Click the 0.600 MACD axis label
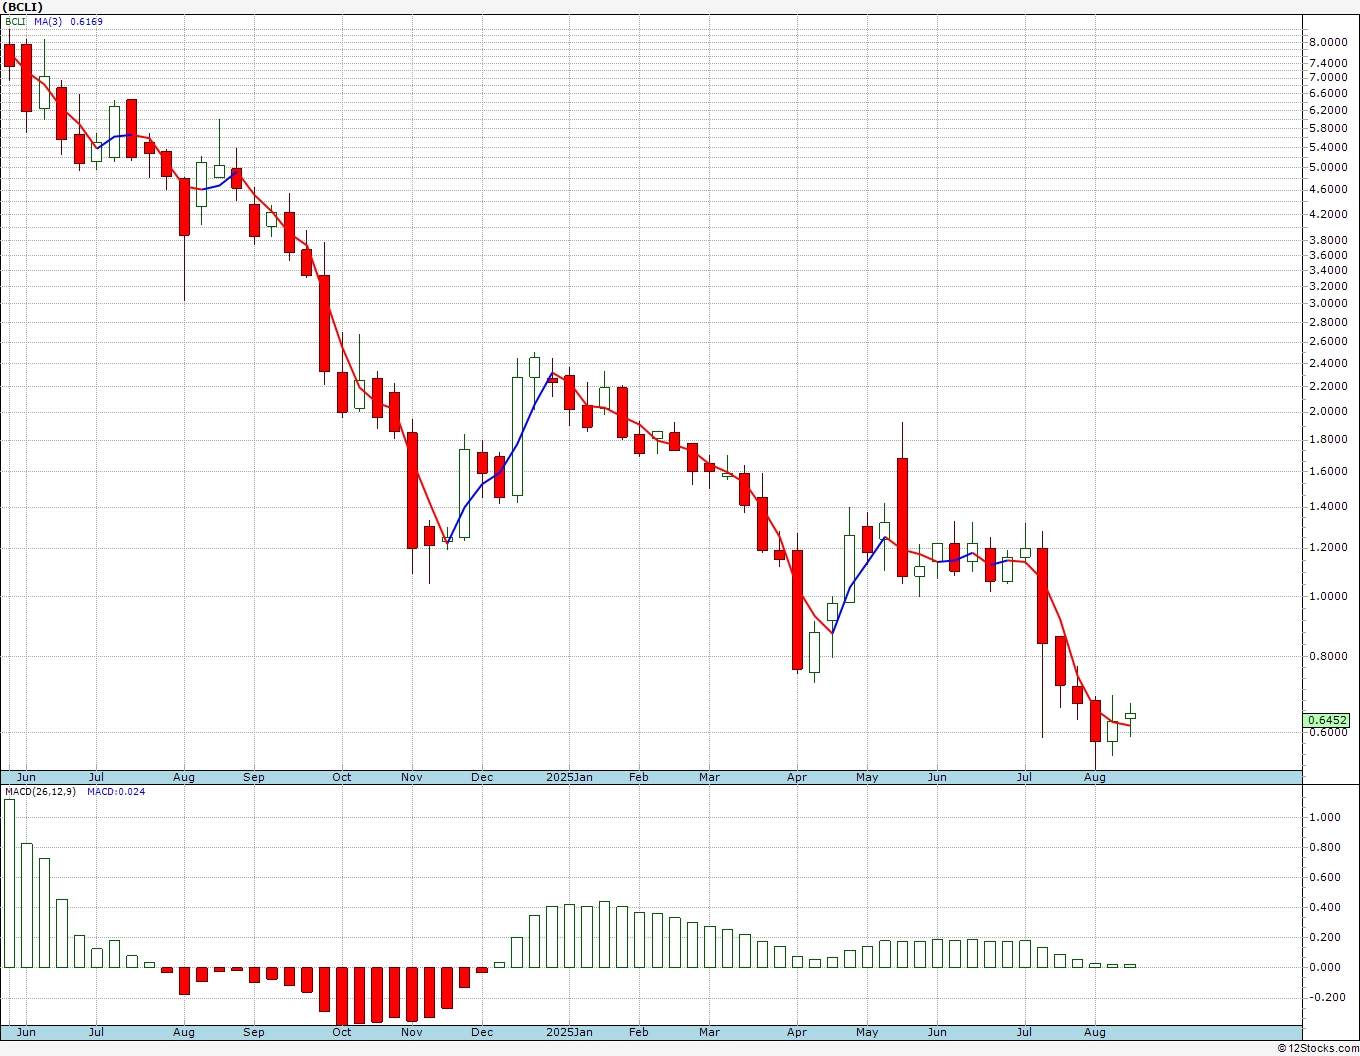Viewport: 1360px width, 1056px height. (1323, 878)
